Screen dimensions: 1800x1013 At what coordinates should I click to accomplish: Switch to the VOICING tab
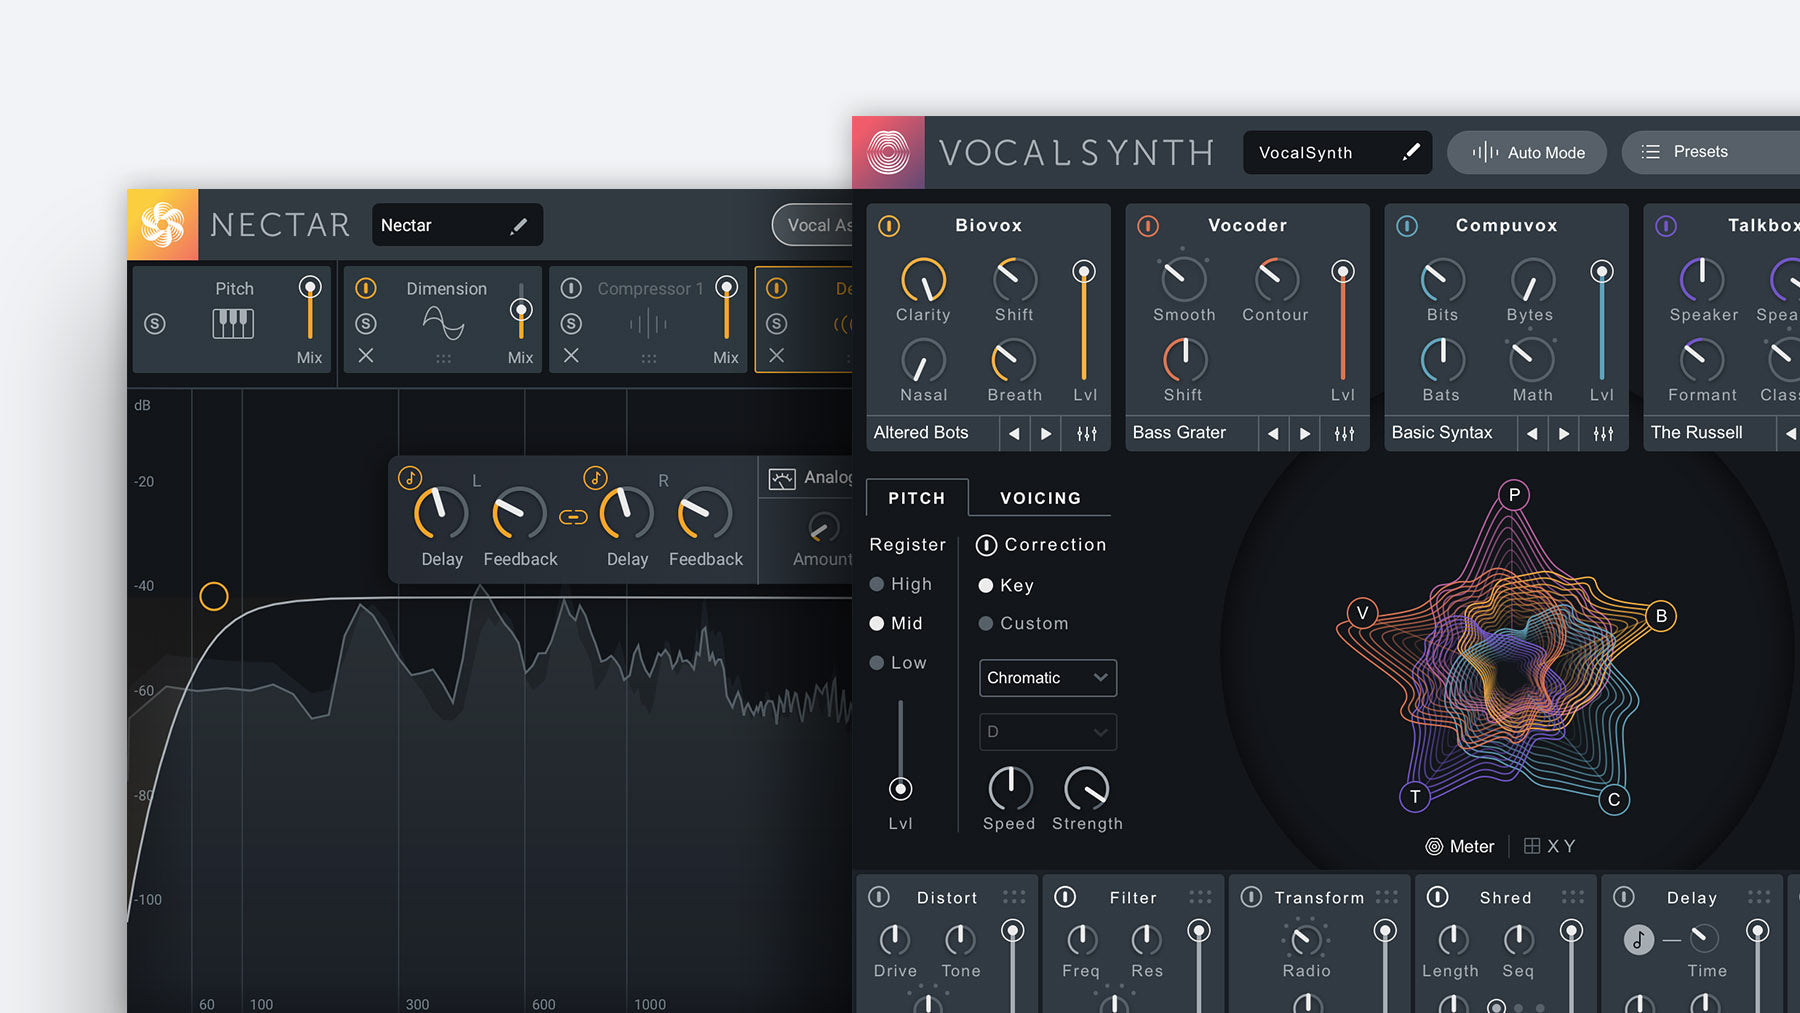coord(1040,498)
